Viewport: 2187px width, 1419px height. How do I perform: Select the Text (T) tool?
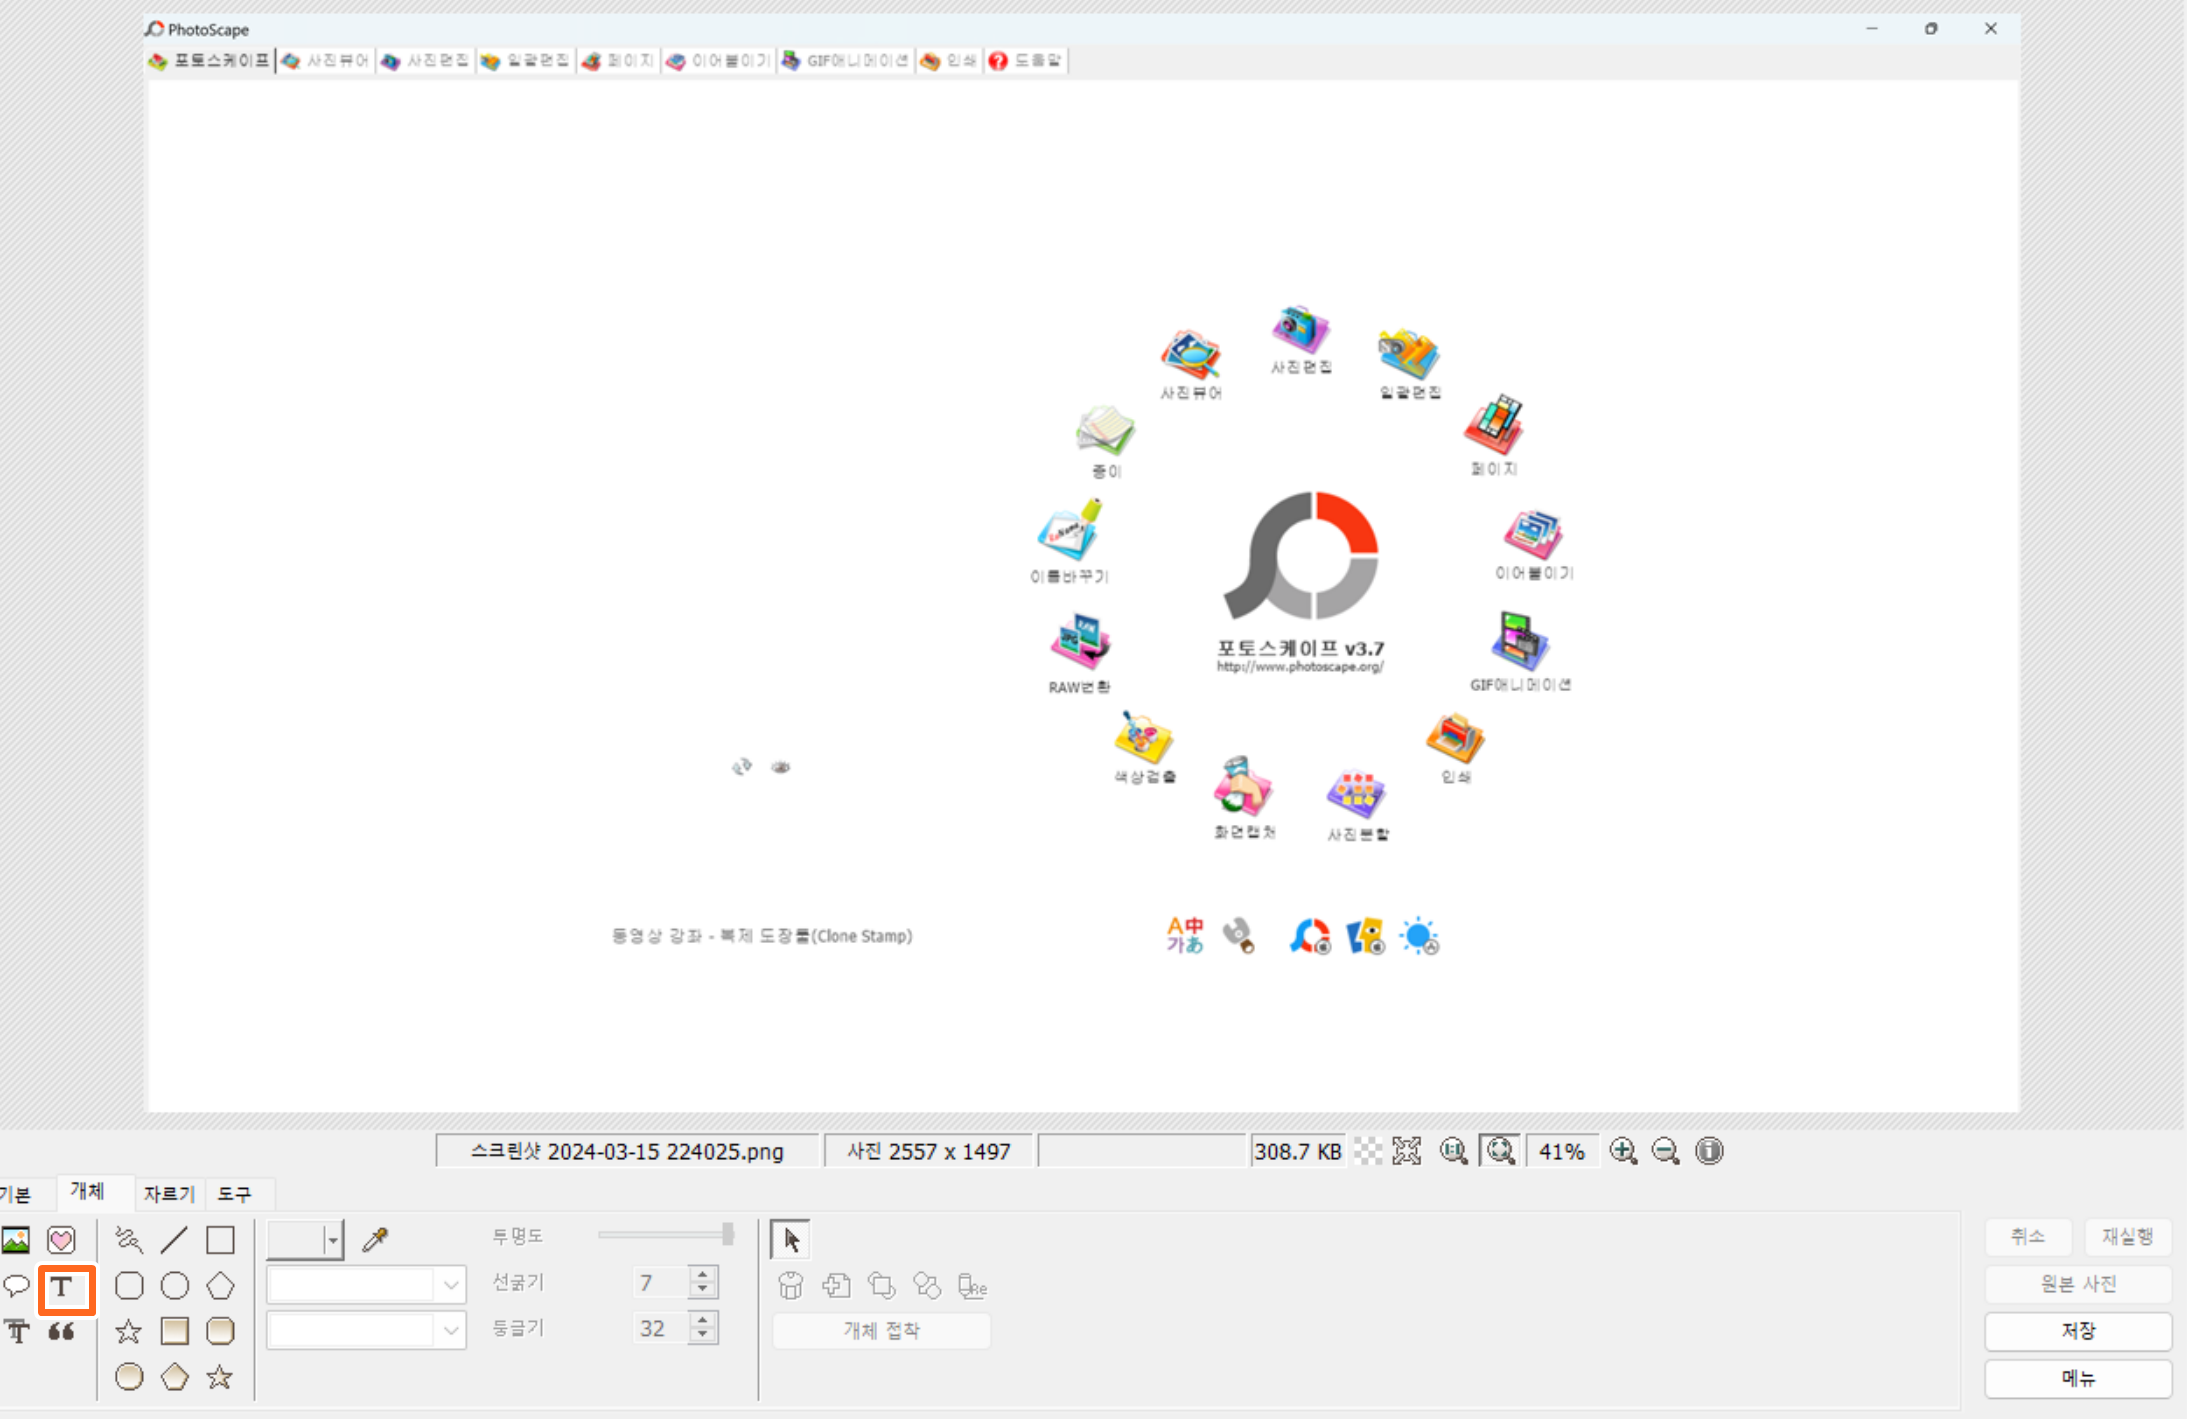(x=66, y=1289)
